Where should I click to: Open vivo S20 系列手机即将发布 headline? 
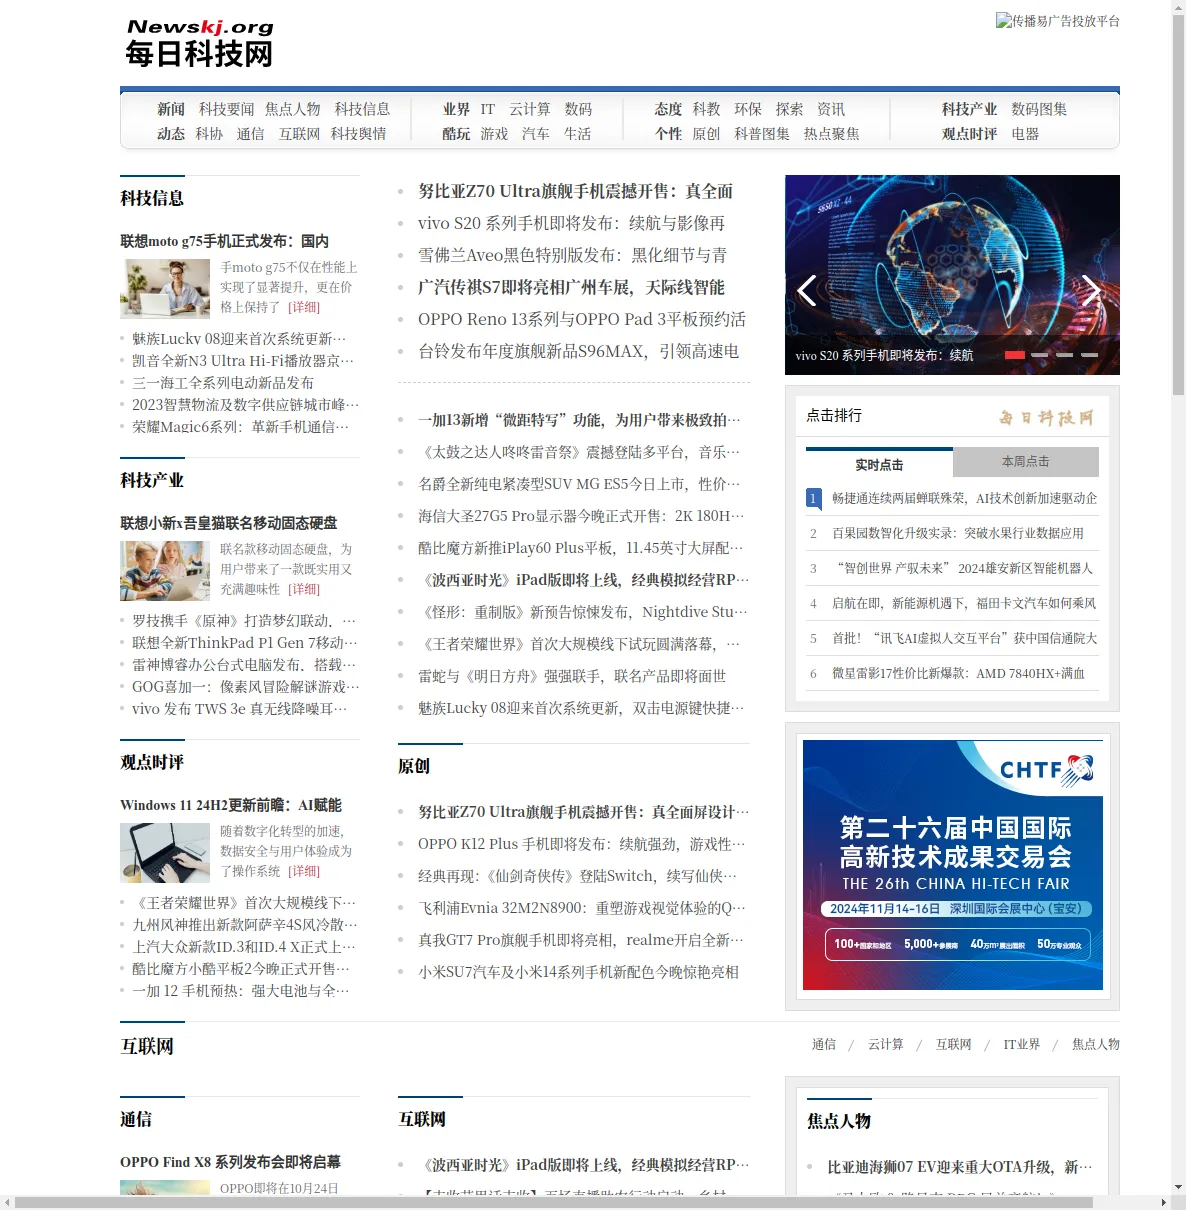(572, 223)
